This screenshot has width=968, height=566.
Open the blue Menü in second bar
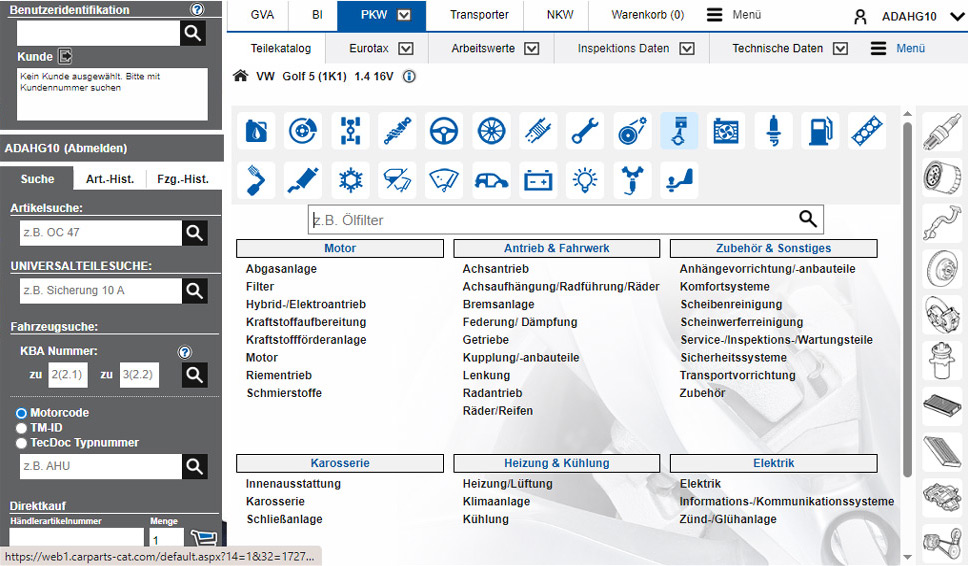coord(898,48)
